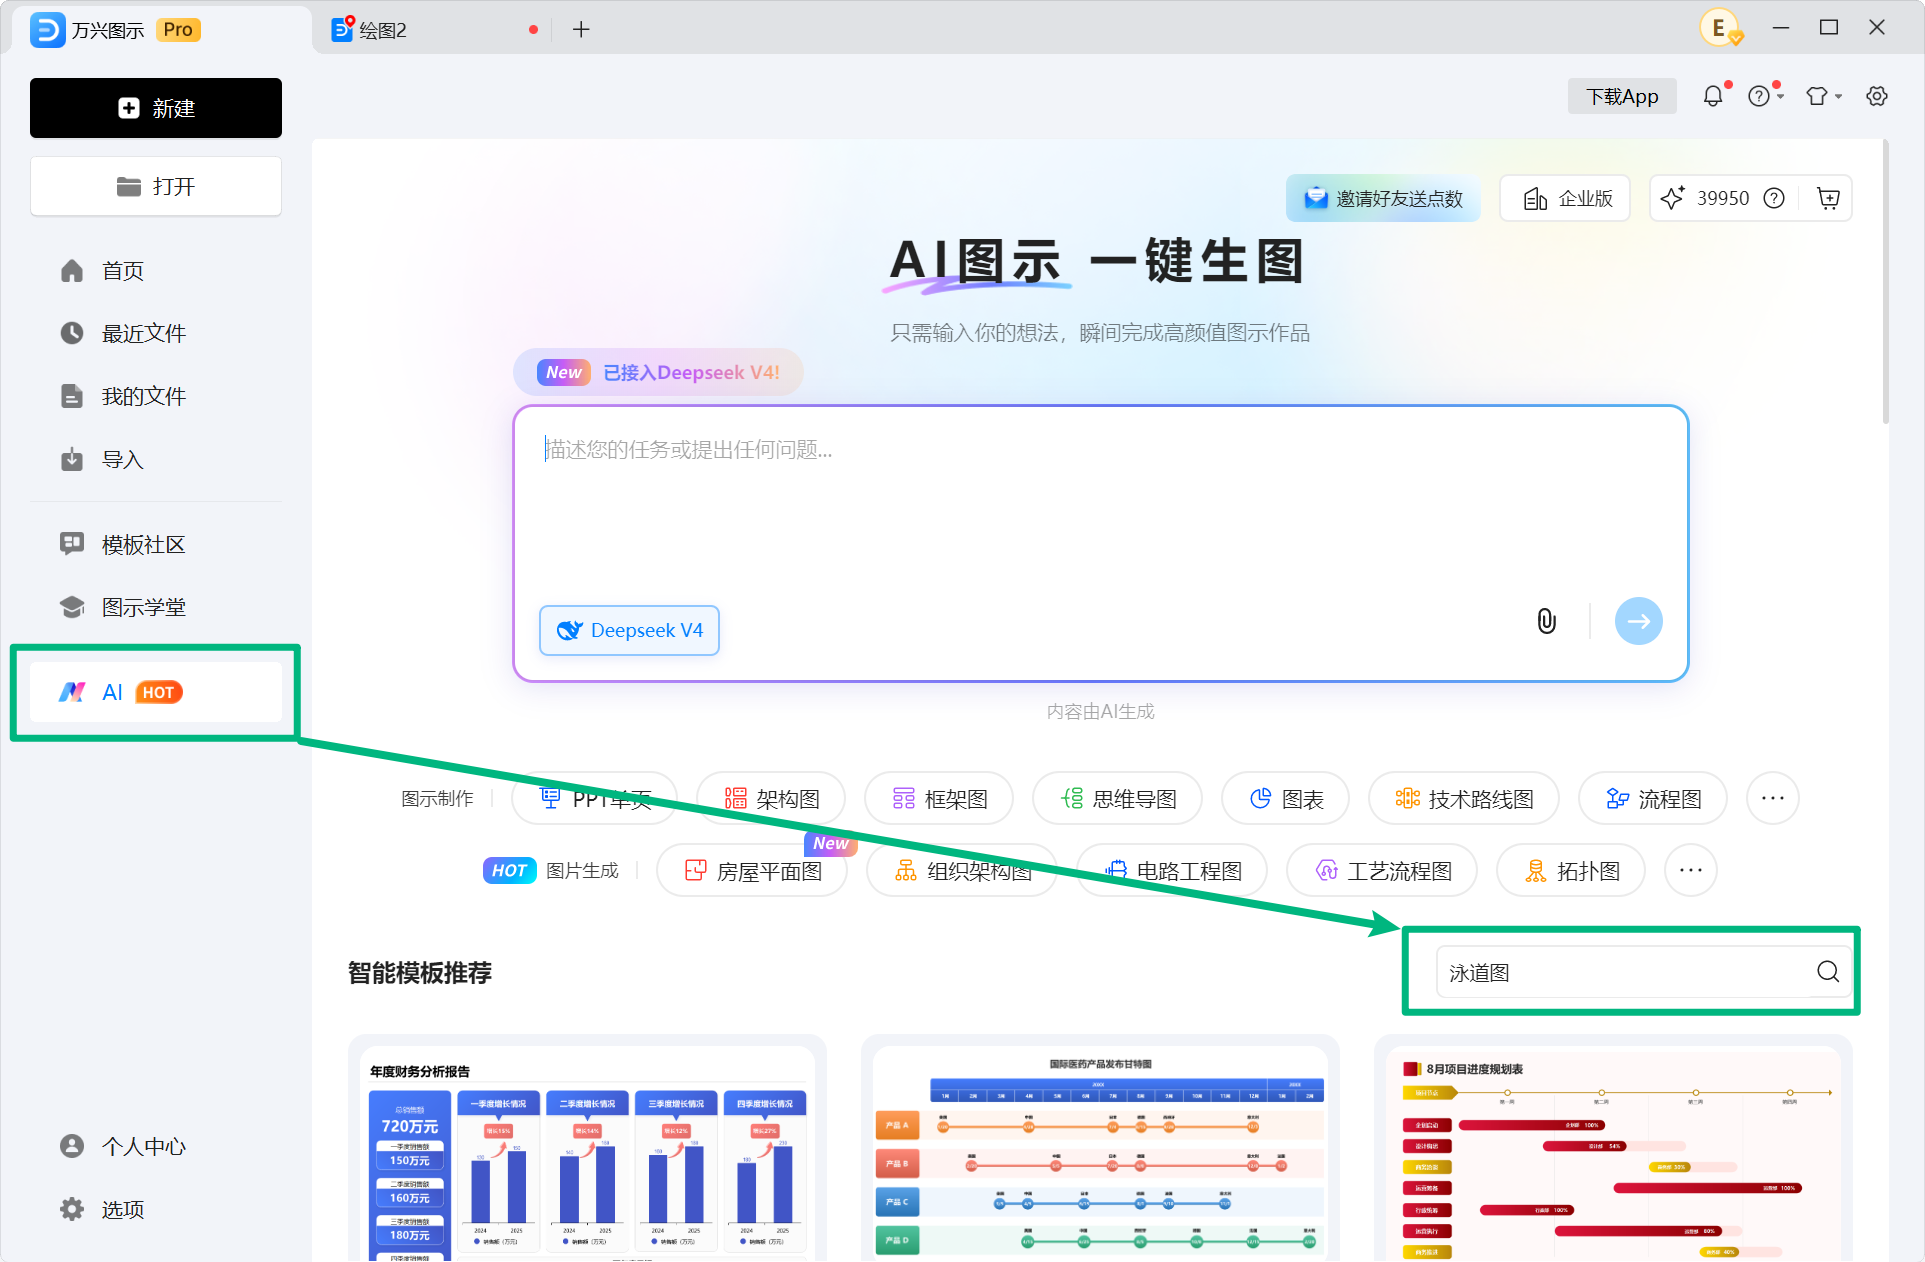Click the 已接入Deepseek V4 announcement
The width and height of the screenshot is (1925, 1262).
[x=659, y=372]
